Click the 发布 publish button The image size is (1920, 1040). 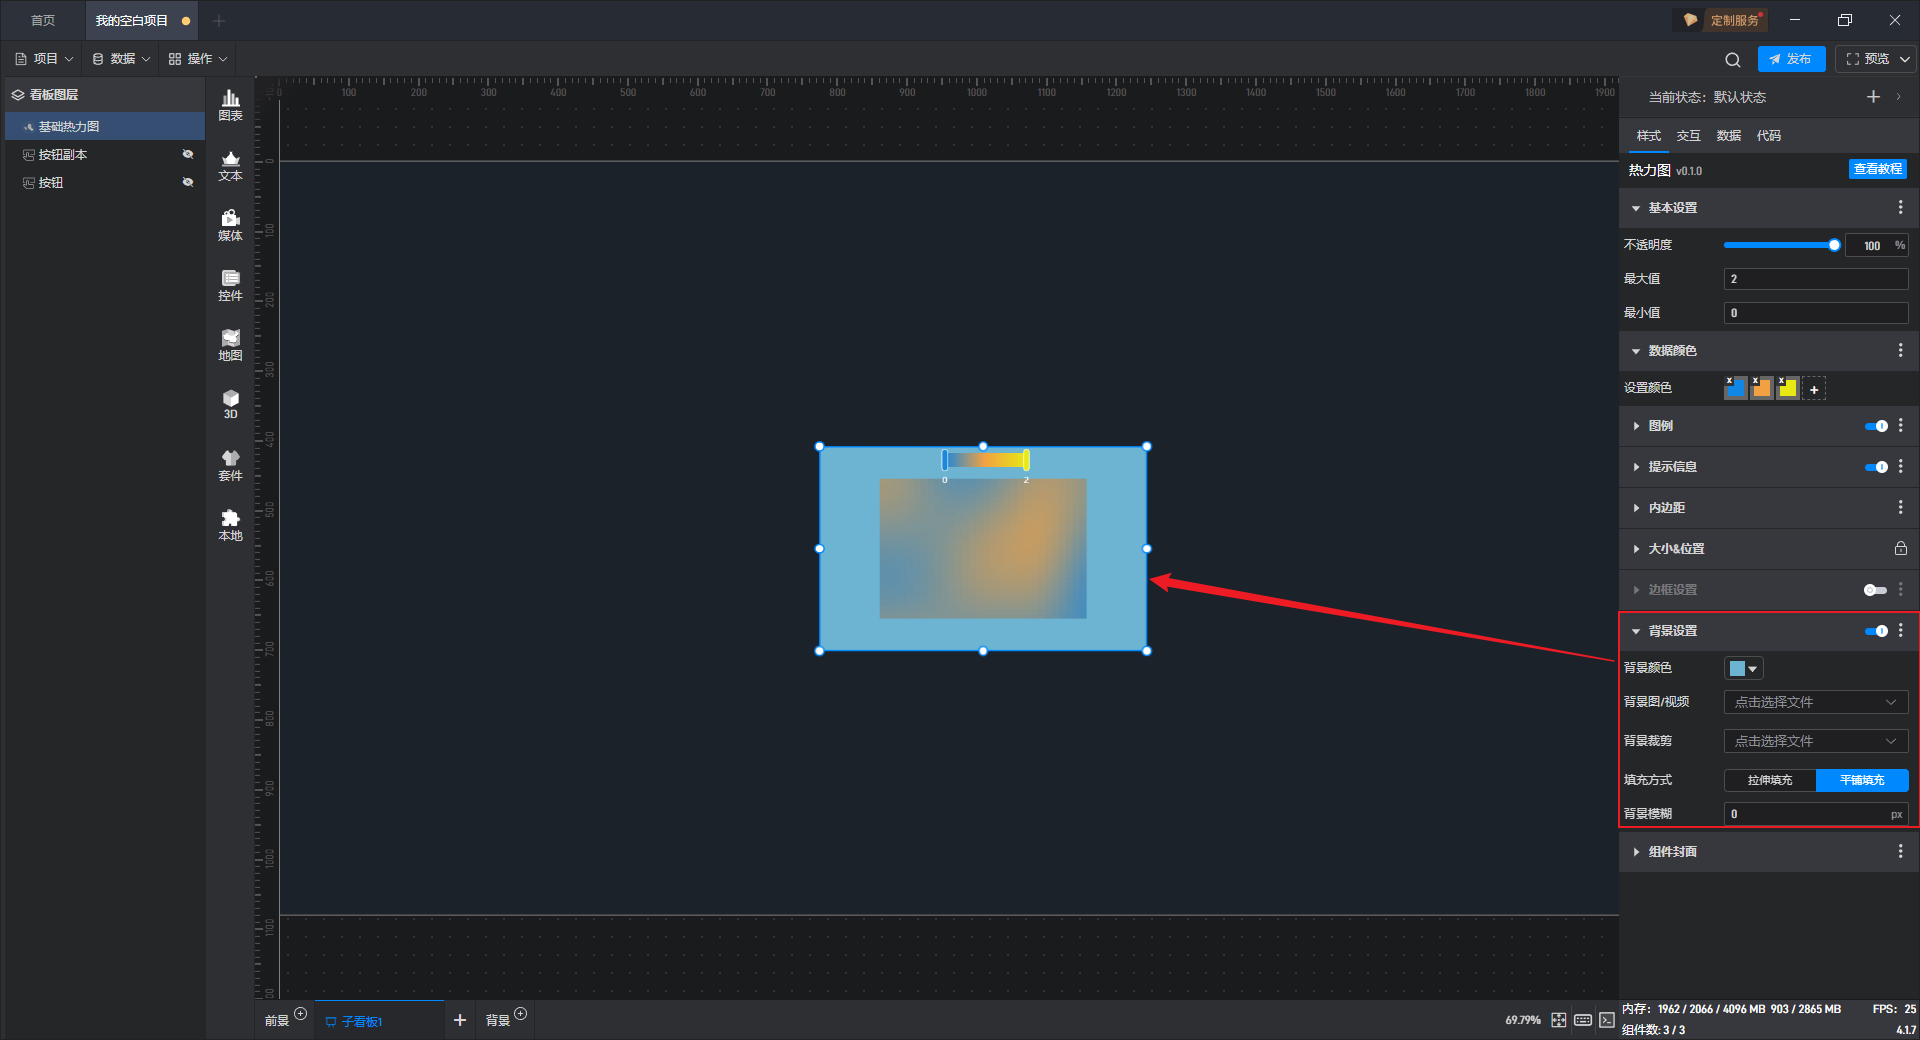click(x=1791, y=59)
